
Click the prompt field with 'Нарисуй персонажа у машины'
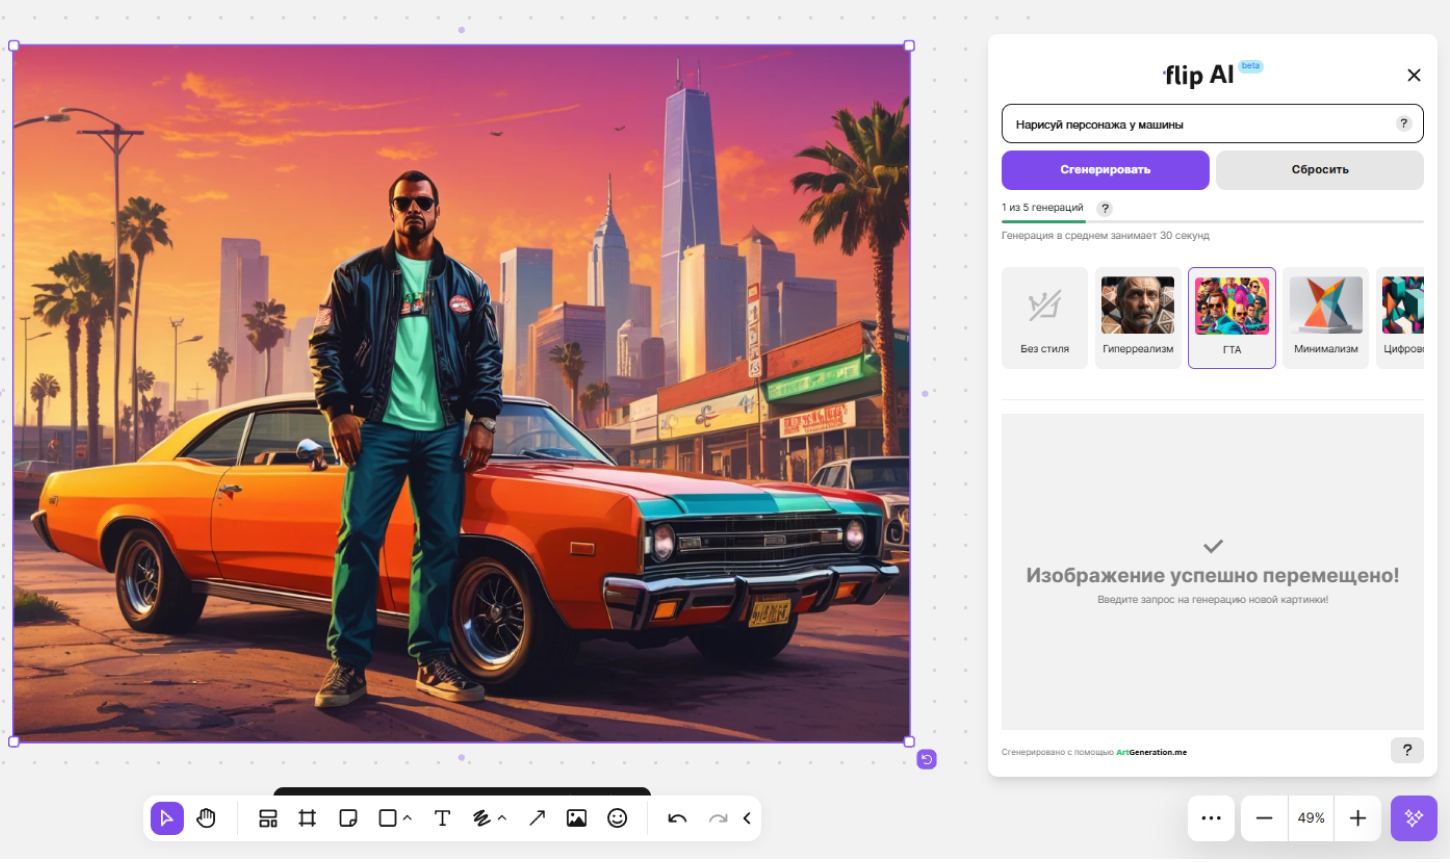click(x=1212, y=124)
